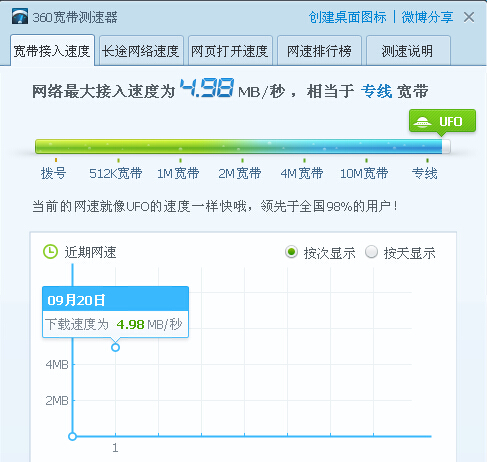
Task: Select the 按天显示 radio button
Action: coord(371,252)
